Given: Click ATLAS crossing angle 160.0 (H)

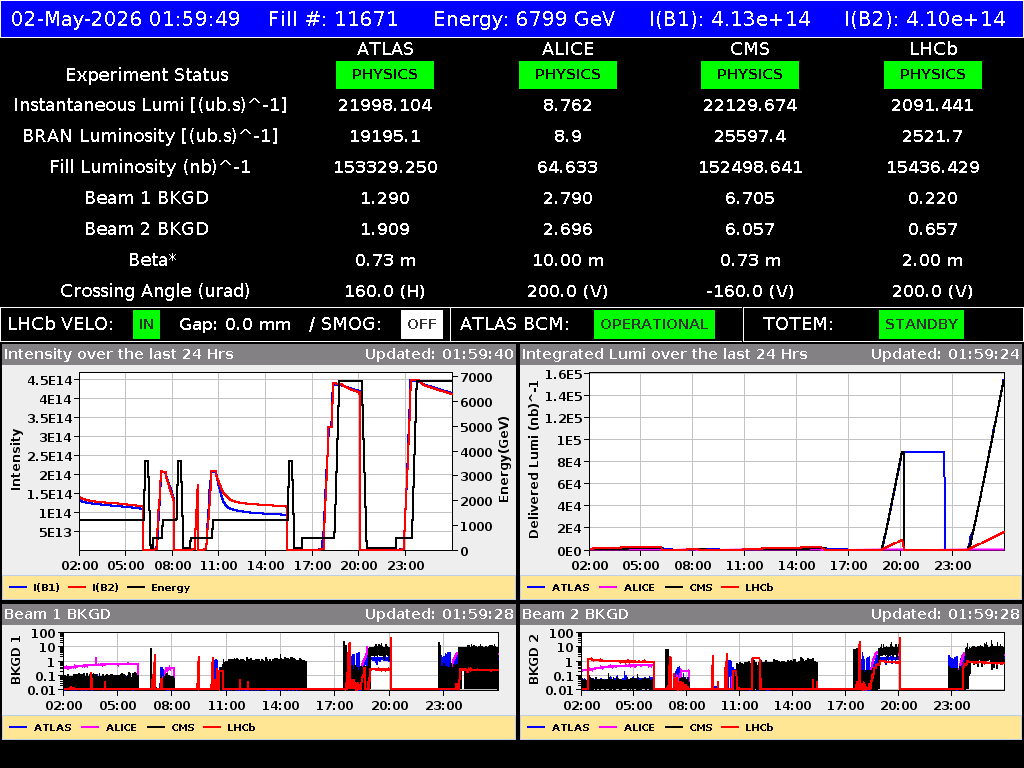Looking at the screenshot, I should pyautogui.click(x=385, y=291).
